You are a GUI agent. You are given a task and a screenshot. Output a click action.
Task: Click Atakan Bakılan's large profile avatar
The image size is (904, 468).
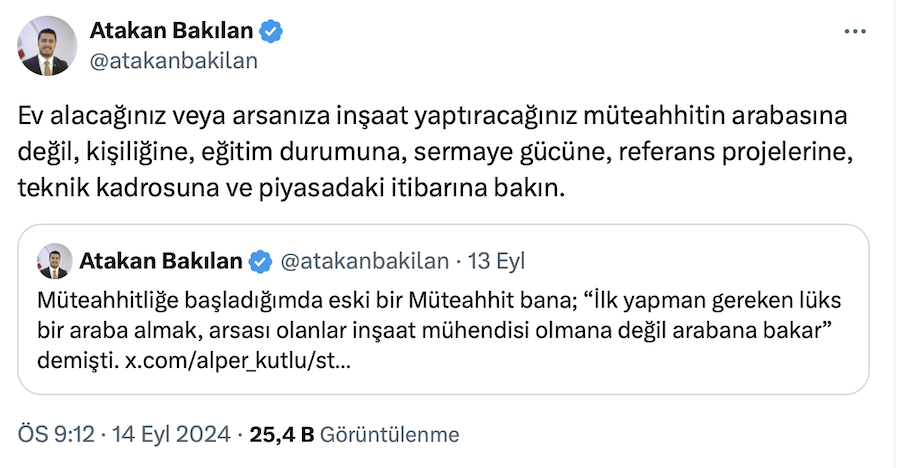click(x=48, y=46)
